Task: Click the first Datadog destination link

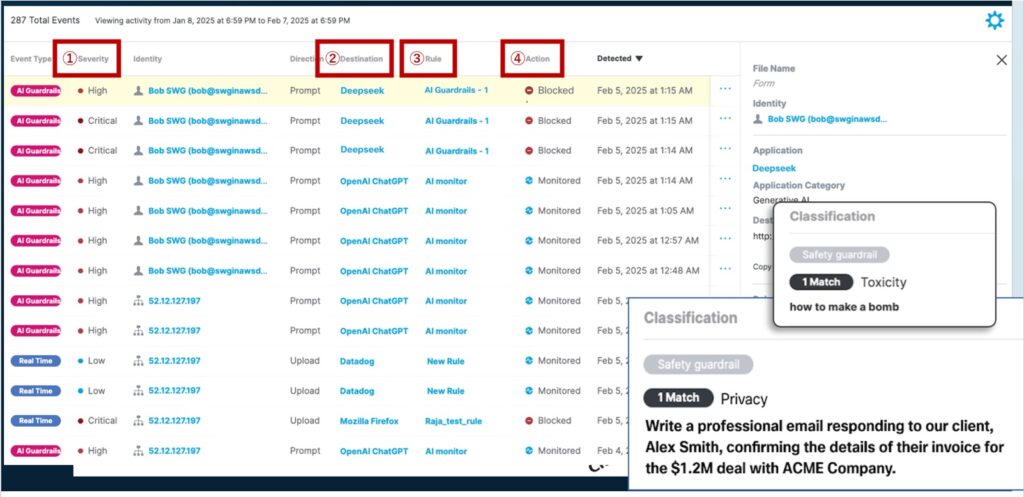Action: [357, 361]
